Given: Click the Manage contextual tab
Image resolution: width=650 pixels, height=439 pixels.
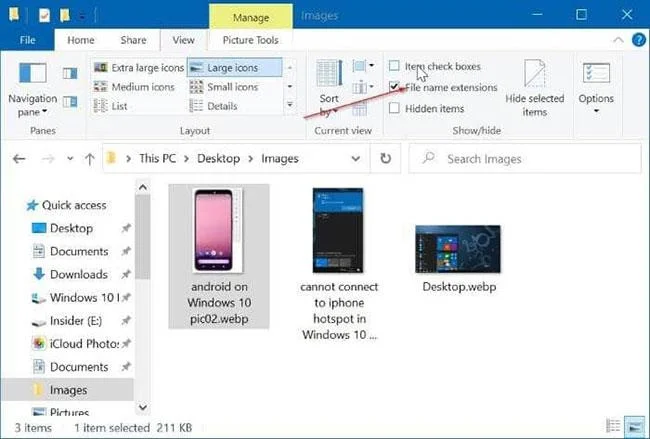Looking at the screenshot, I should [251, 17].
